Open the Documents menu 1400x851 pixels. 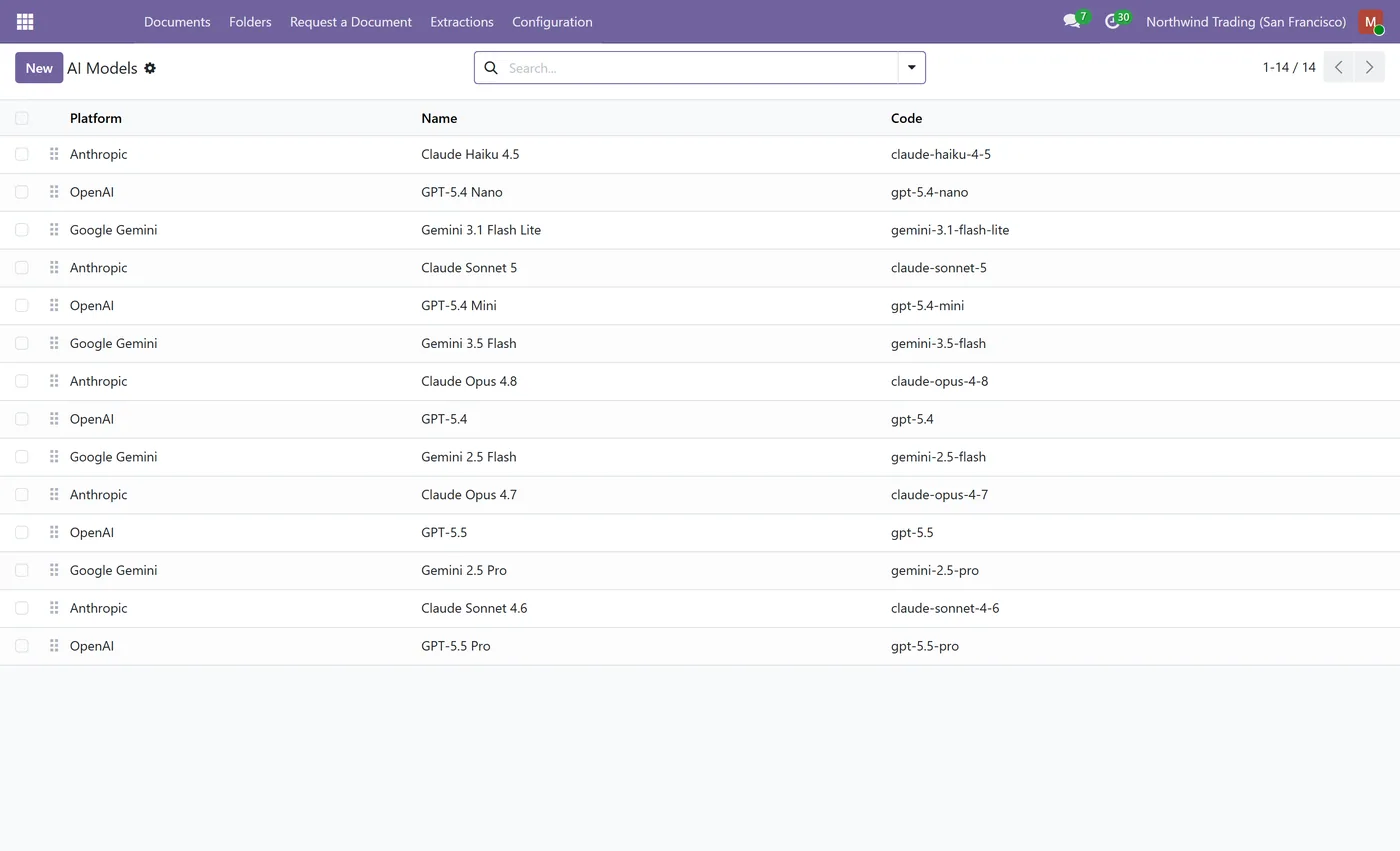click(x=177, y=22)
